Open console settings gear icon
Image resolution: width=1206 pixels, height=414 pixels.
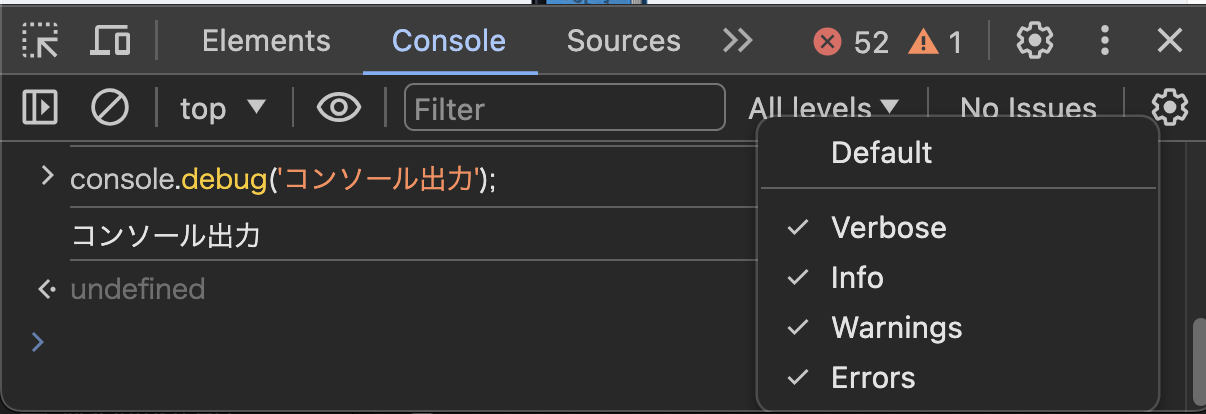(x=1169, y=108)
